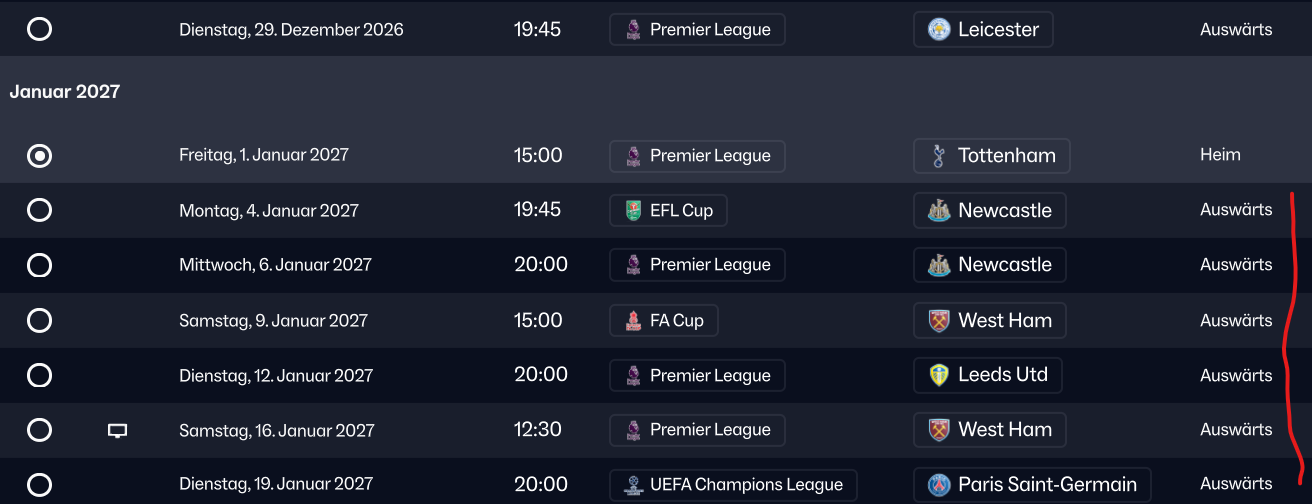The height and width of the screenshot is (504, 1312).
Task: Click the FA Cup competition logo
Action: coord(633,321)
